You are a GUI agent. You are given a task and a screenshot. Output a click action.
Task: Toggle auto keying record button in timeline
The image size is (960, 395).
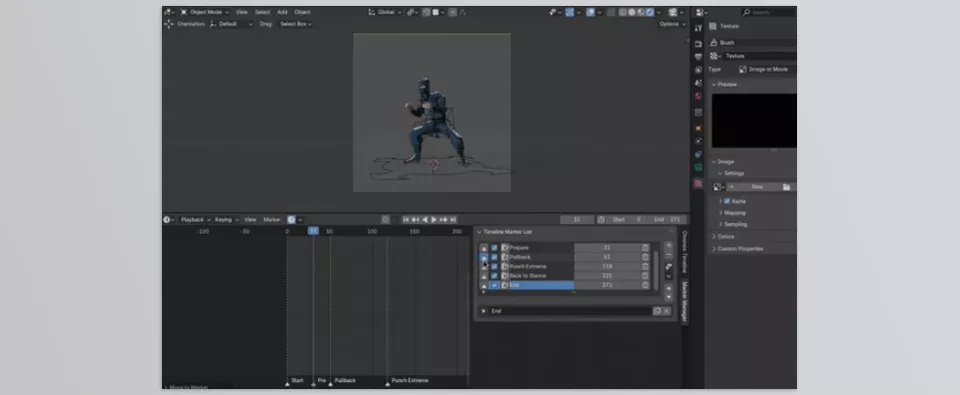point(385,219)
